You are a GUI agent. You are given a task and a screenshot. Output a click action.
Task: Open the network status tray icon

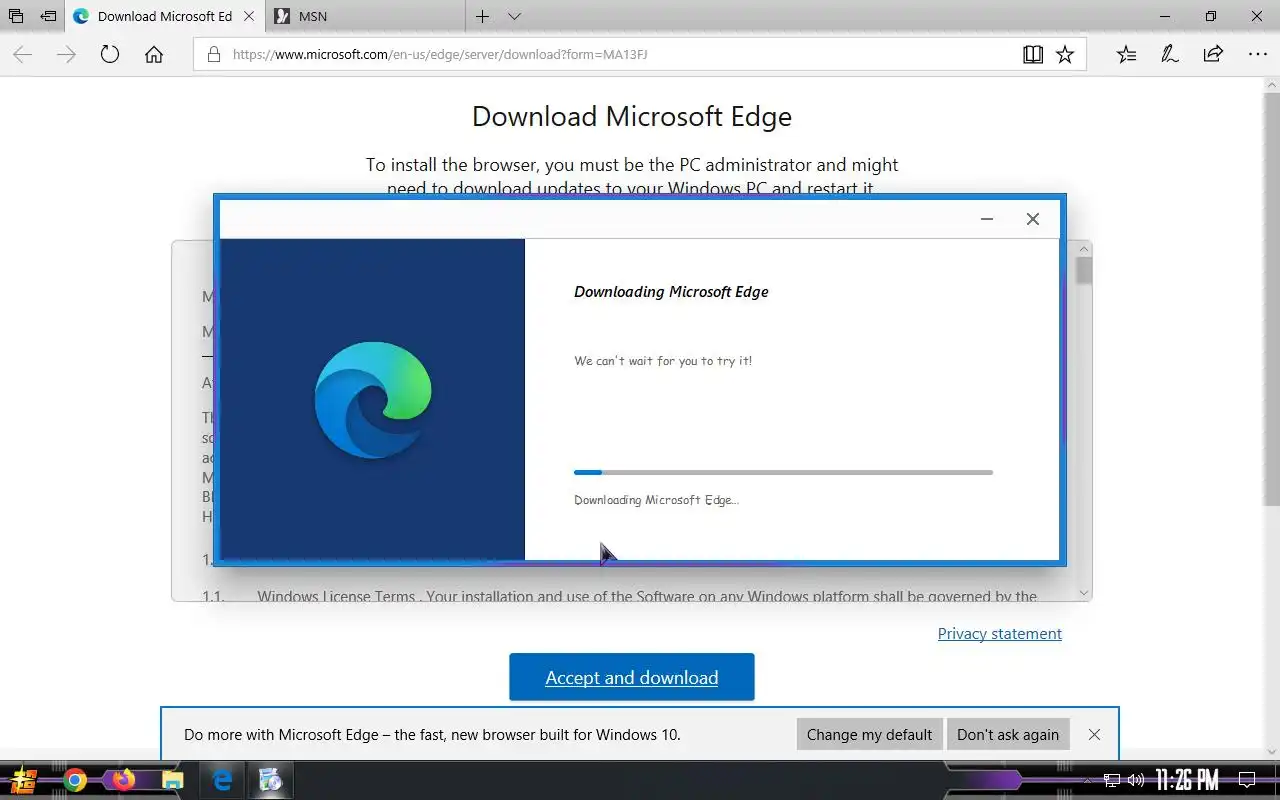(x=1112, y=780)
